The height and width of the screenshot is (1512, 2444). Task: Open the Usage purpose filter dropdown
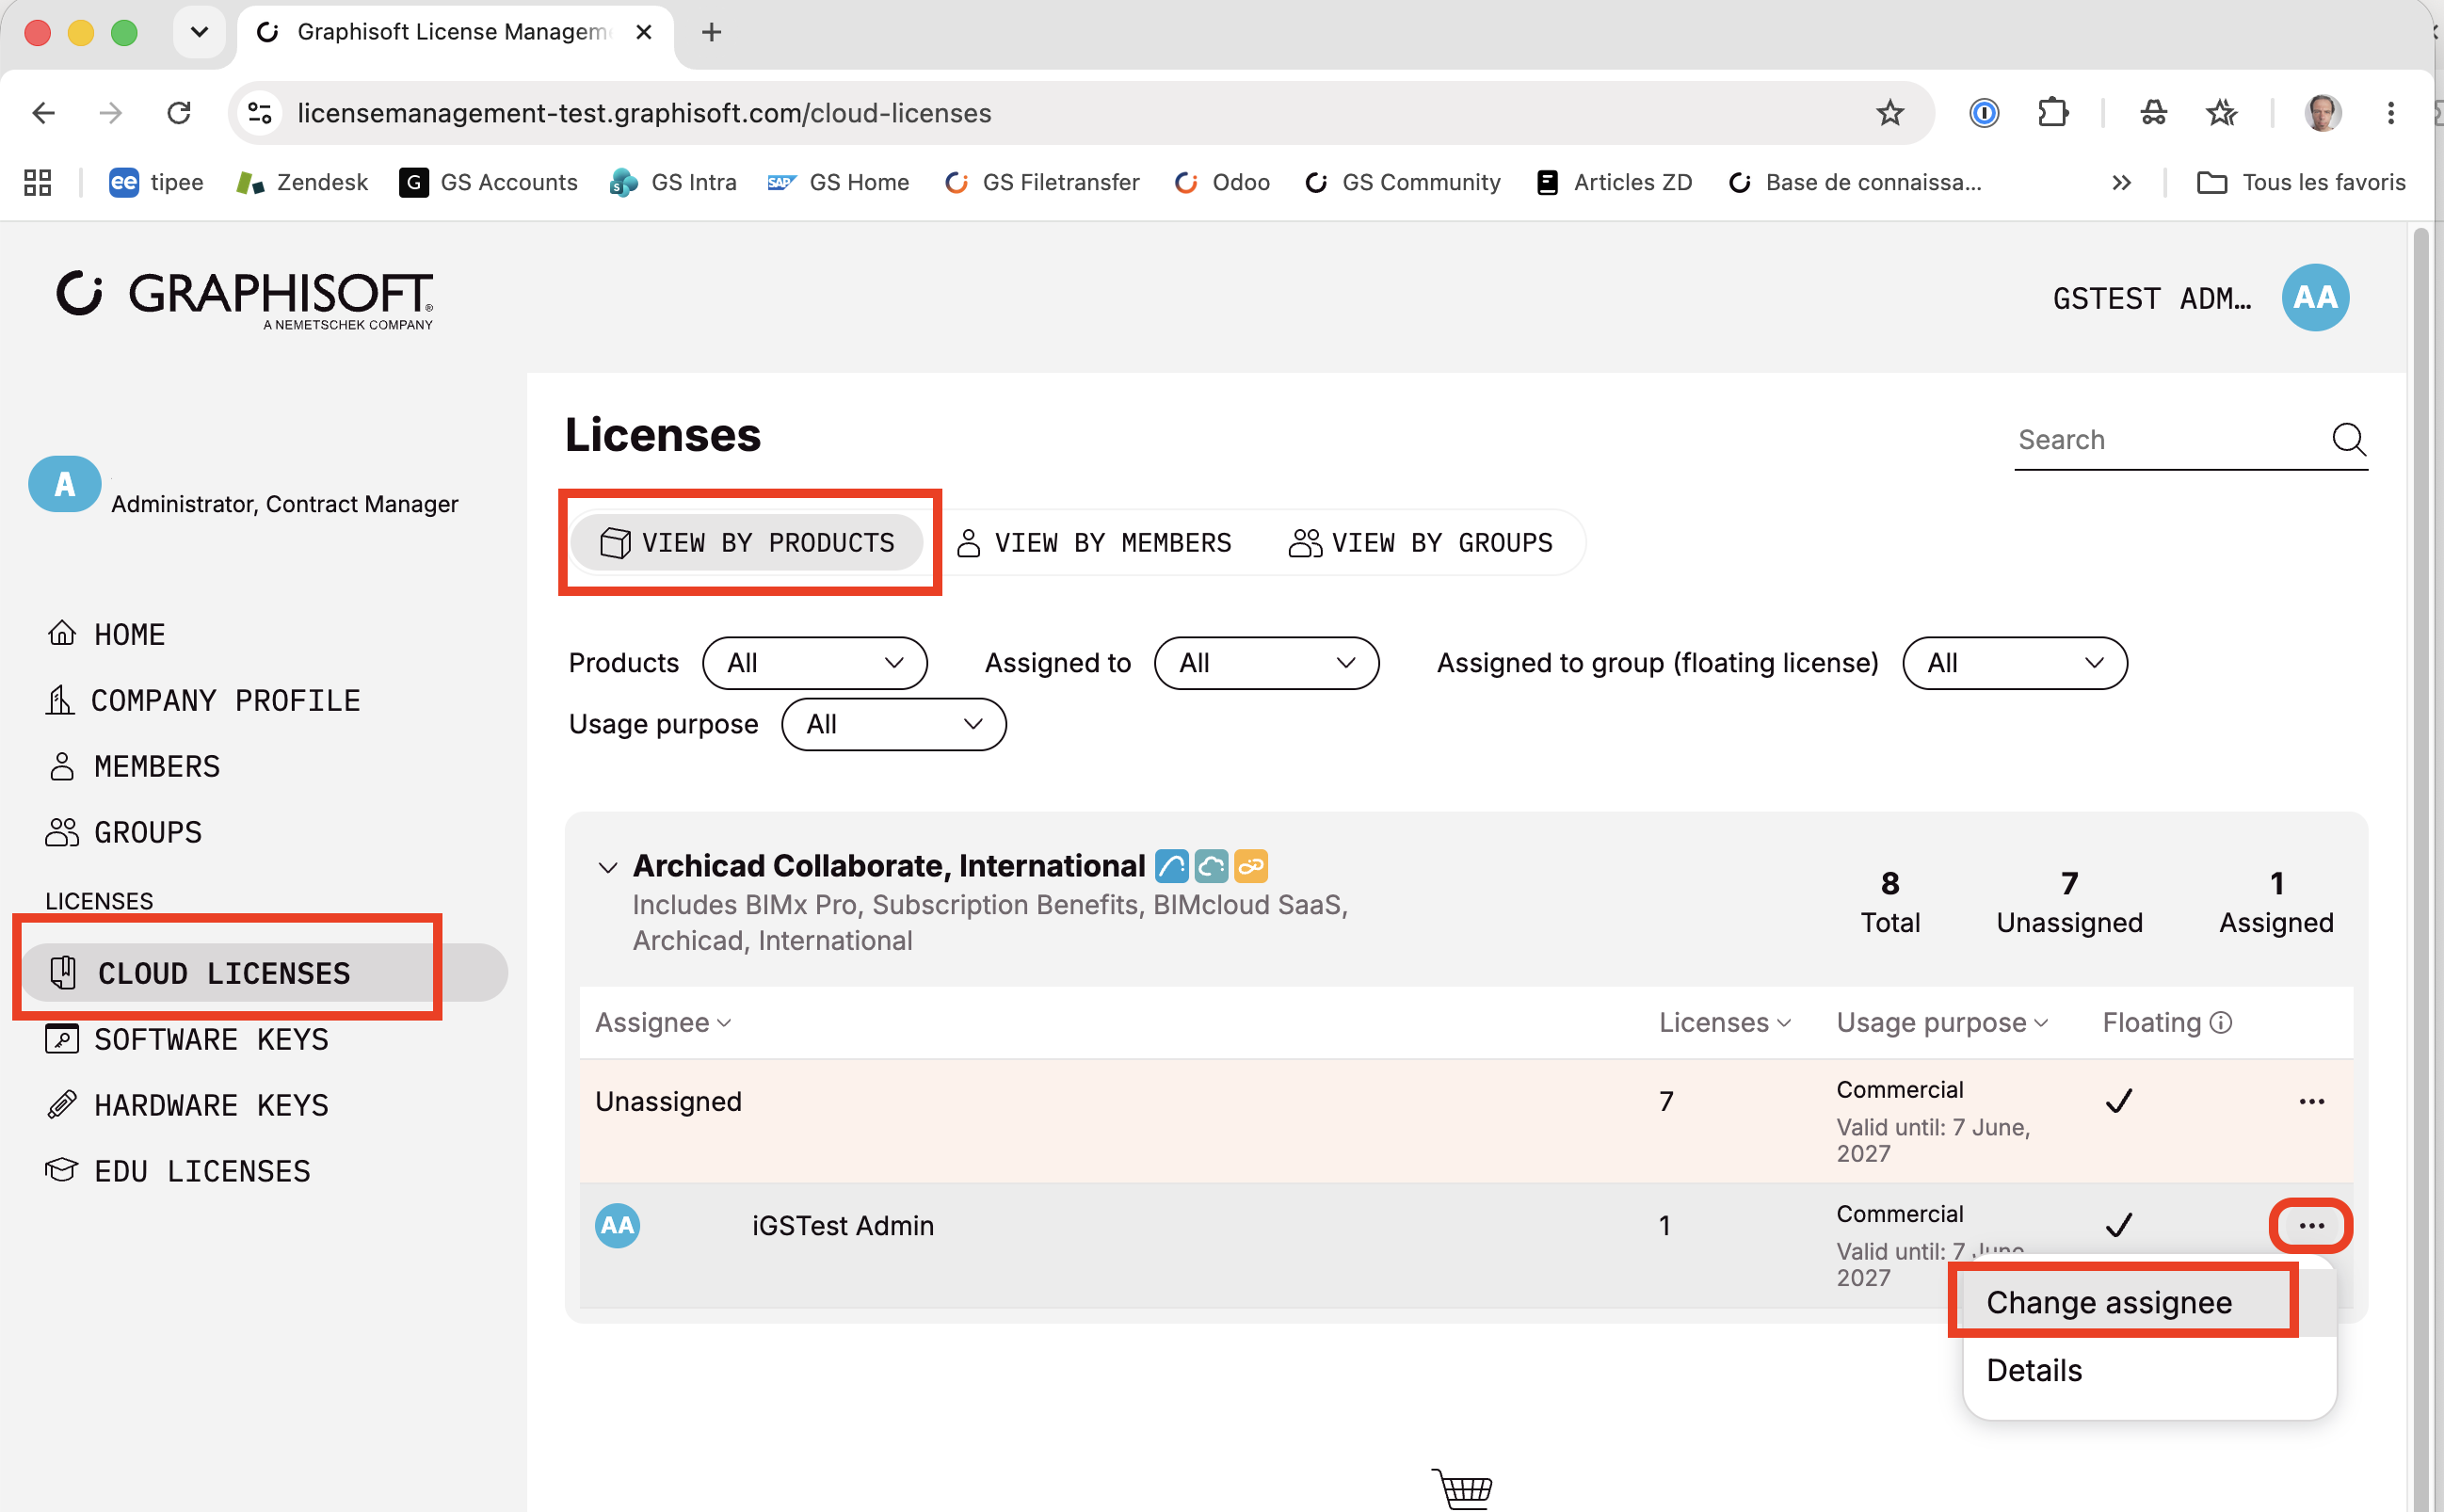(893, 724)
